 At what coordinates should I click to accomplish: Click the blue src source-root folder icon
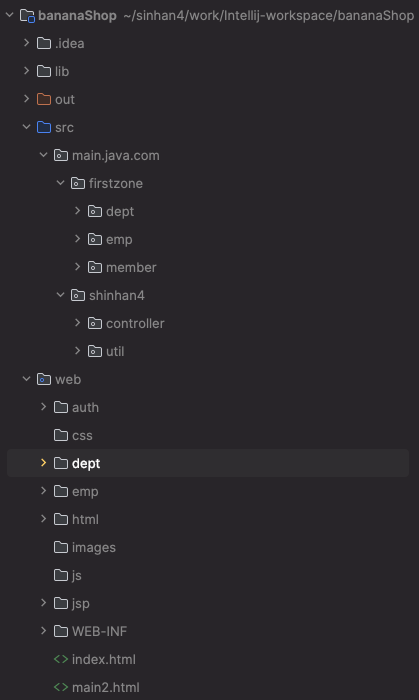(x=44, y=127)
